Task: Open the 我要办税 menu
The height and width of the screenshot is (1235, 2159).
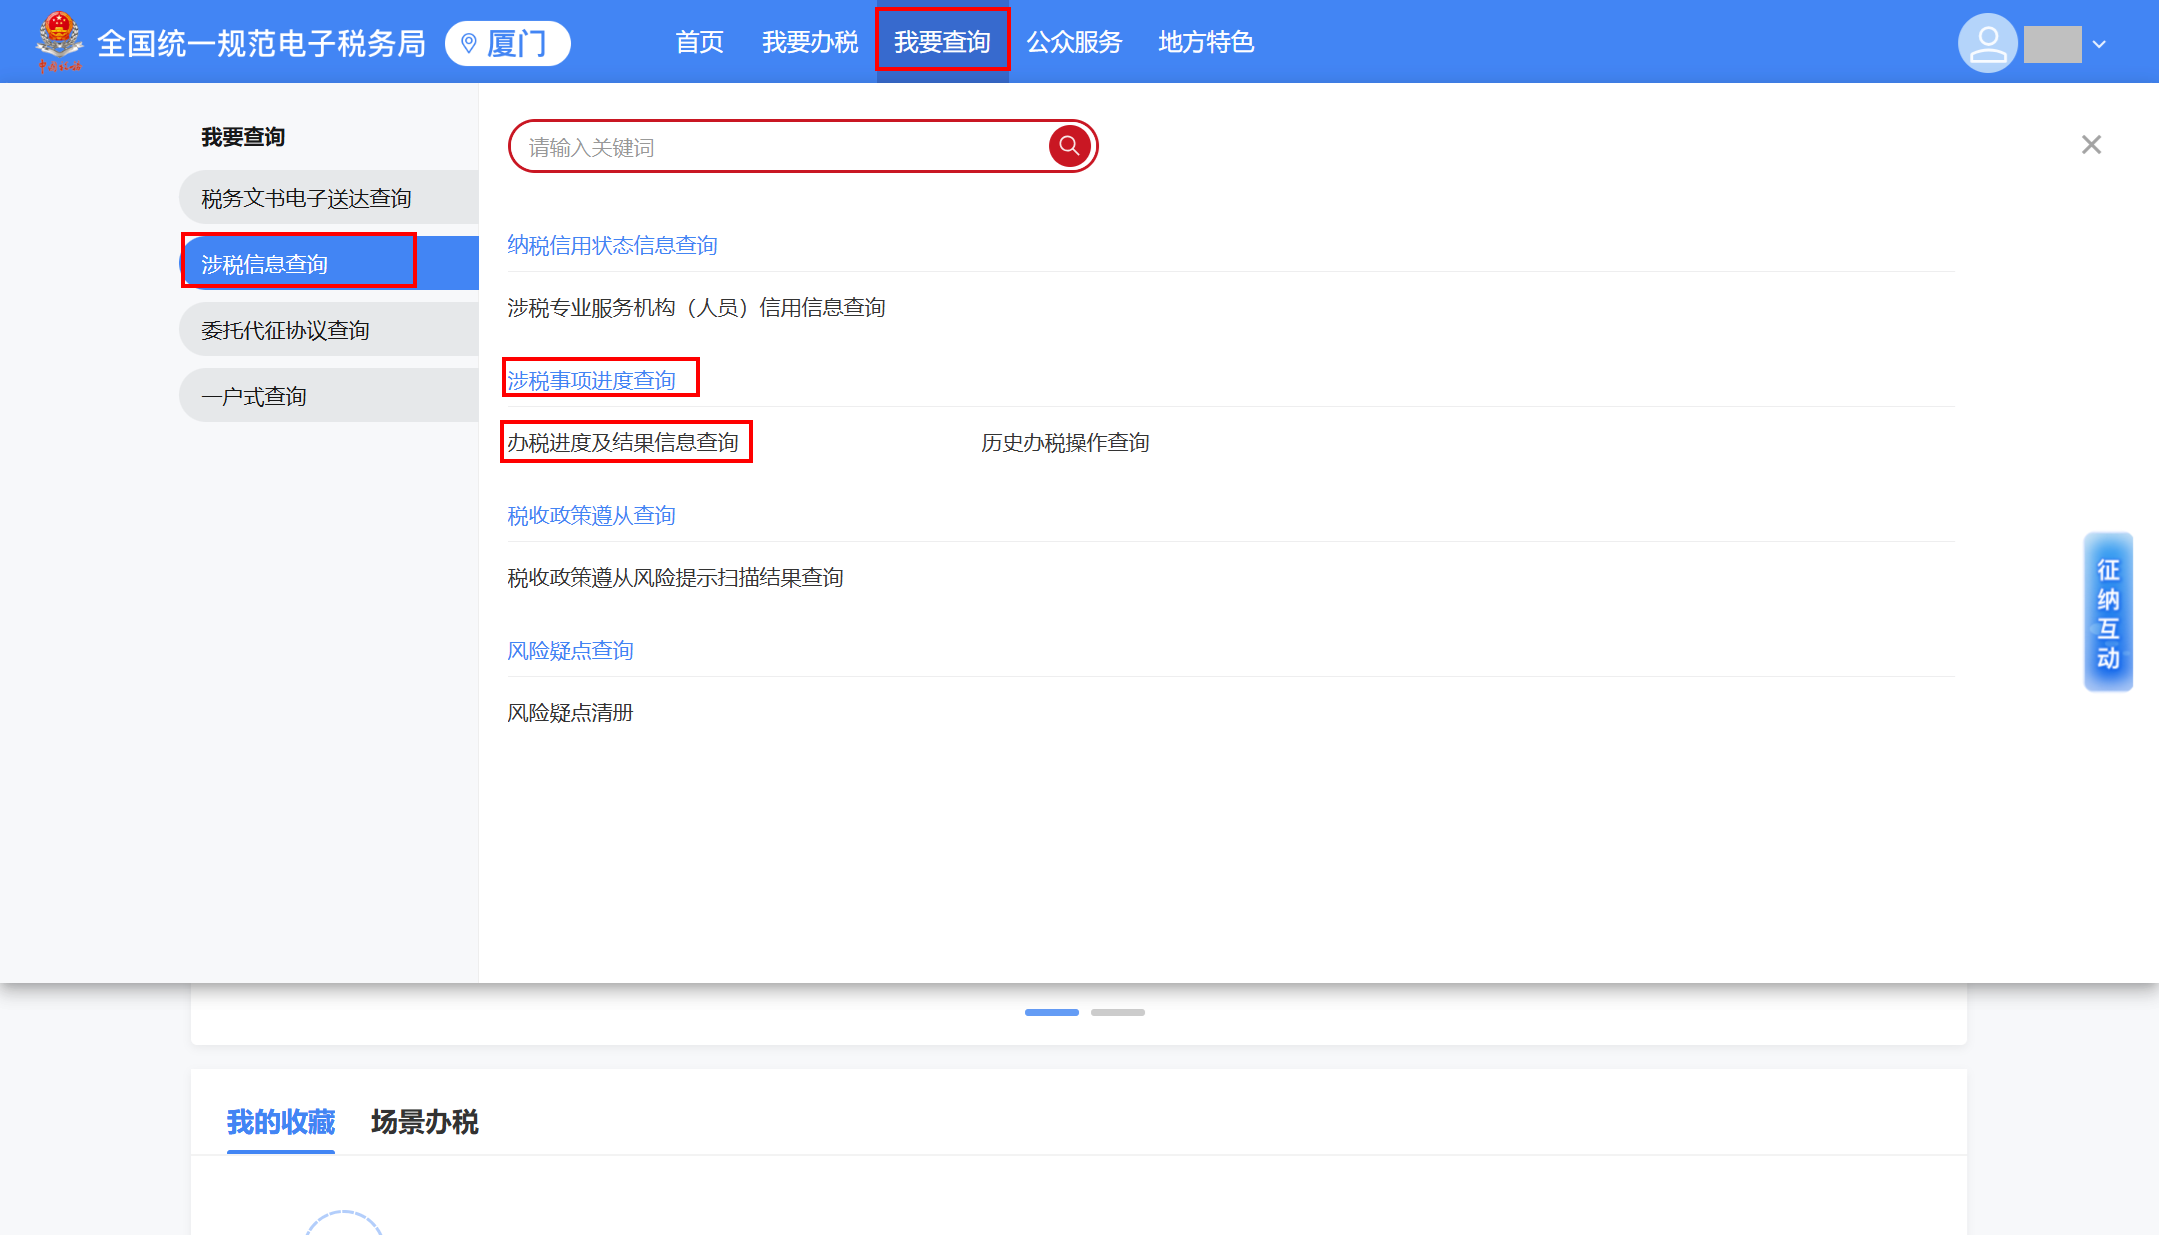Action: click(809, 42)
